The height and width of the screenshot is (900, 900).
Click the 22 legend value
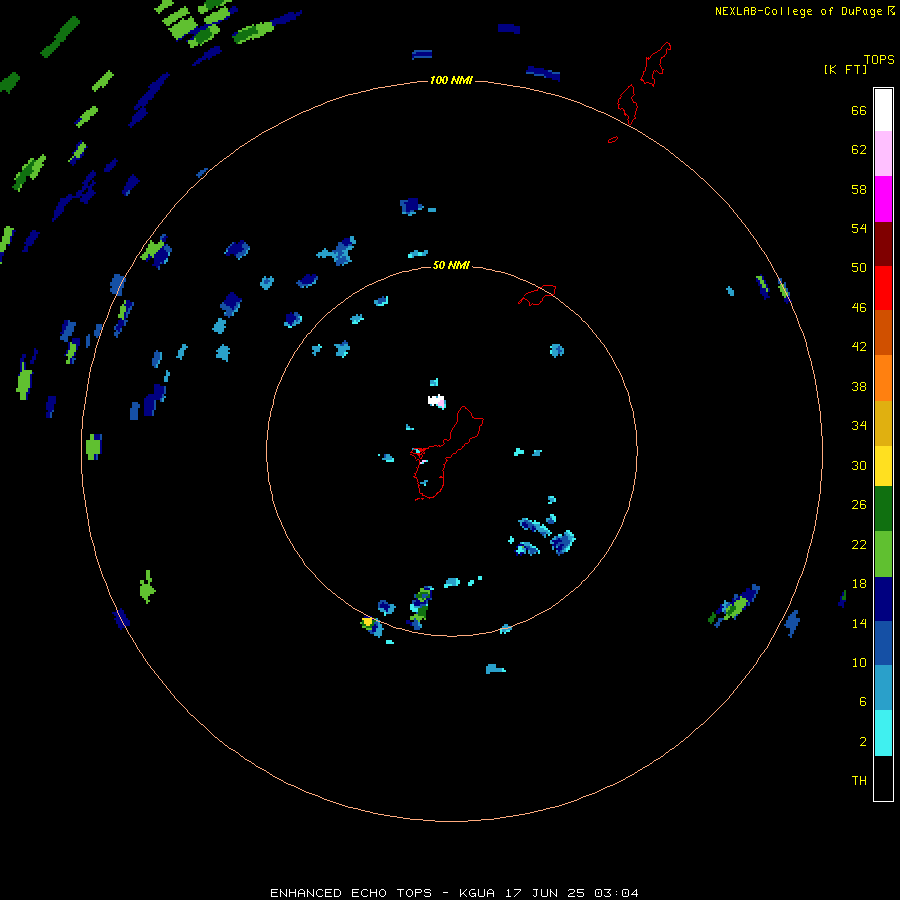point(859,544)
